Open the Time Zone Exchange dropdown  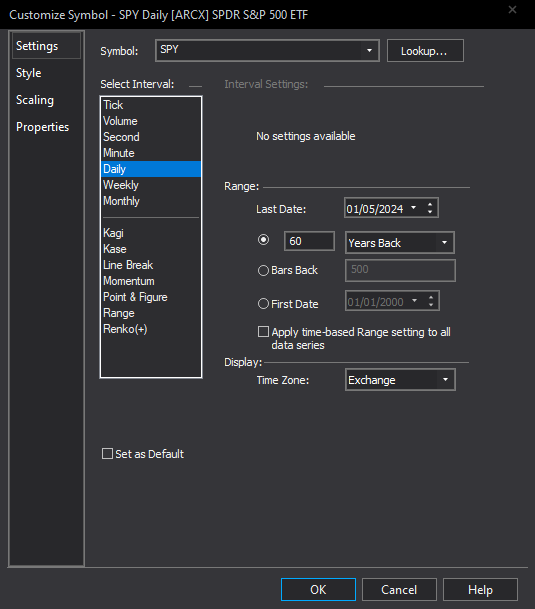click(x=400, y=379)
